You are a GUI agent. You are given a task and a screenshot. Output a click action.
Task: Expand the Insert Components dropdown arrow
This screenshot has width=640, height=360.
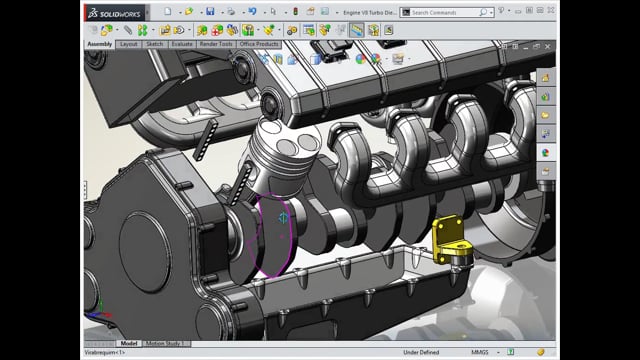click(x=117, y=30)
